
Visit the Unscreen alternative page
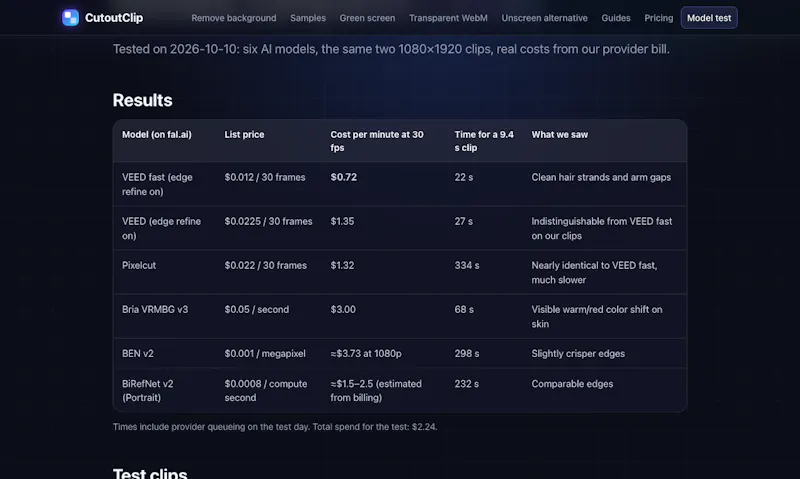pyautogui.click(x=544, y=18)
